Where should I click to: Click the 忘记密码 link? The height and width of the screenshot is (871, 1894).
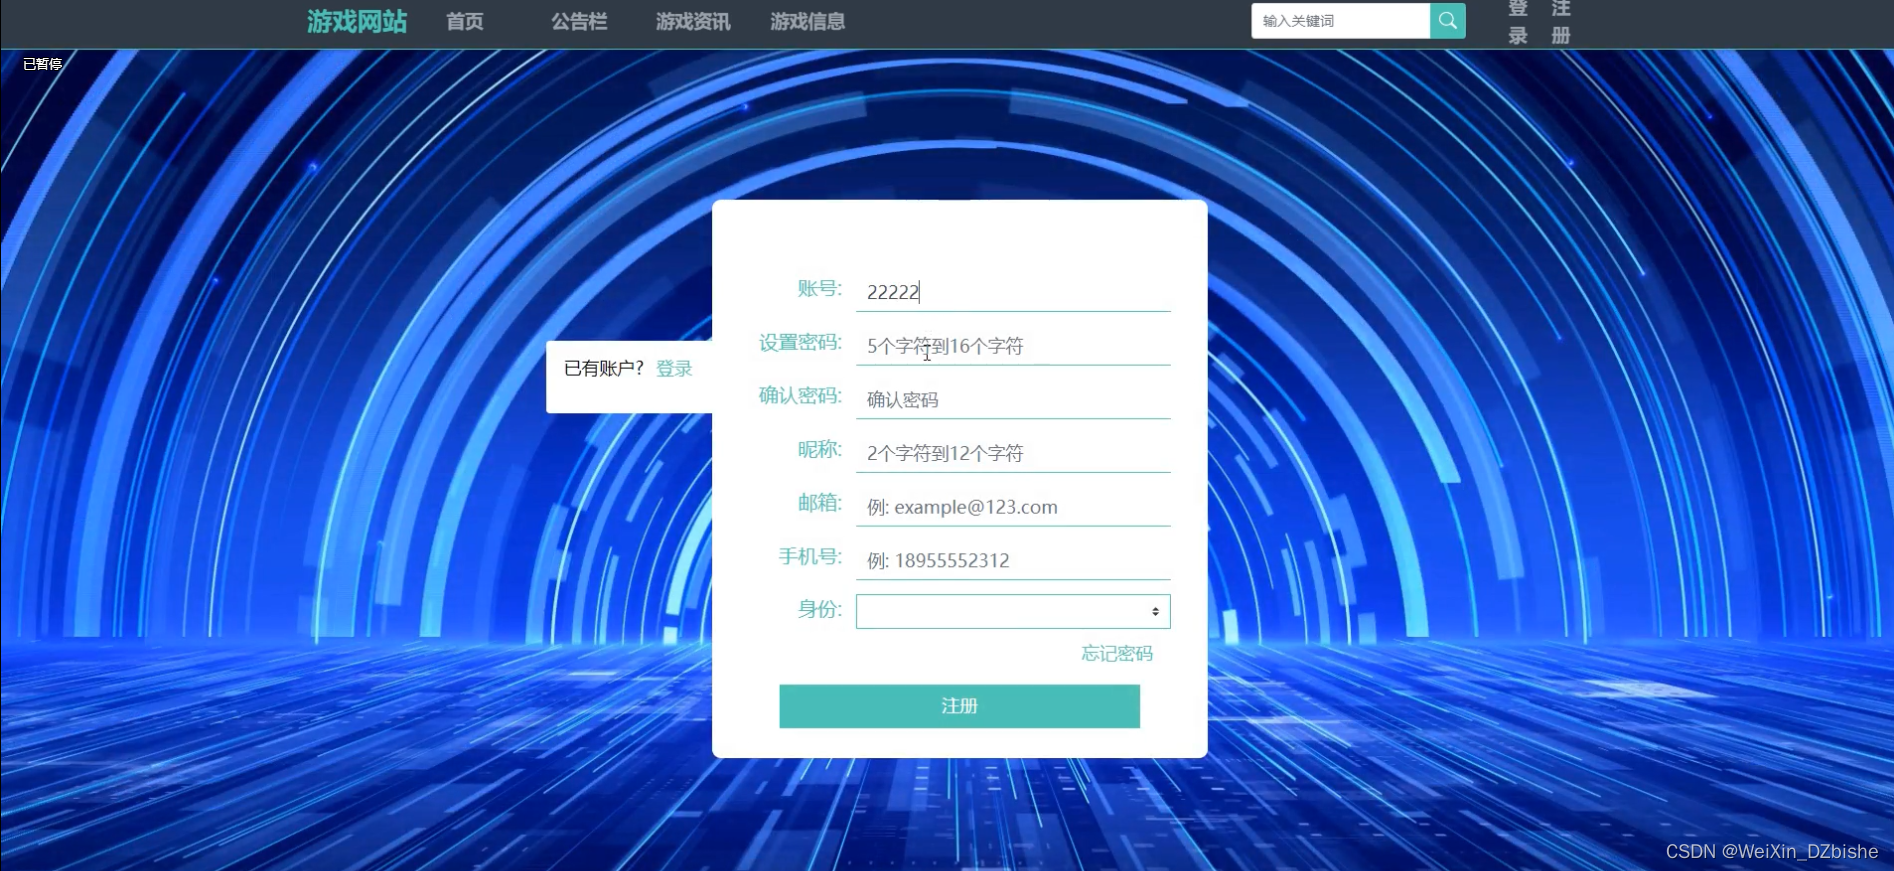[x=1117, y=654]
